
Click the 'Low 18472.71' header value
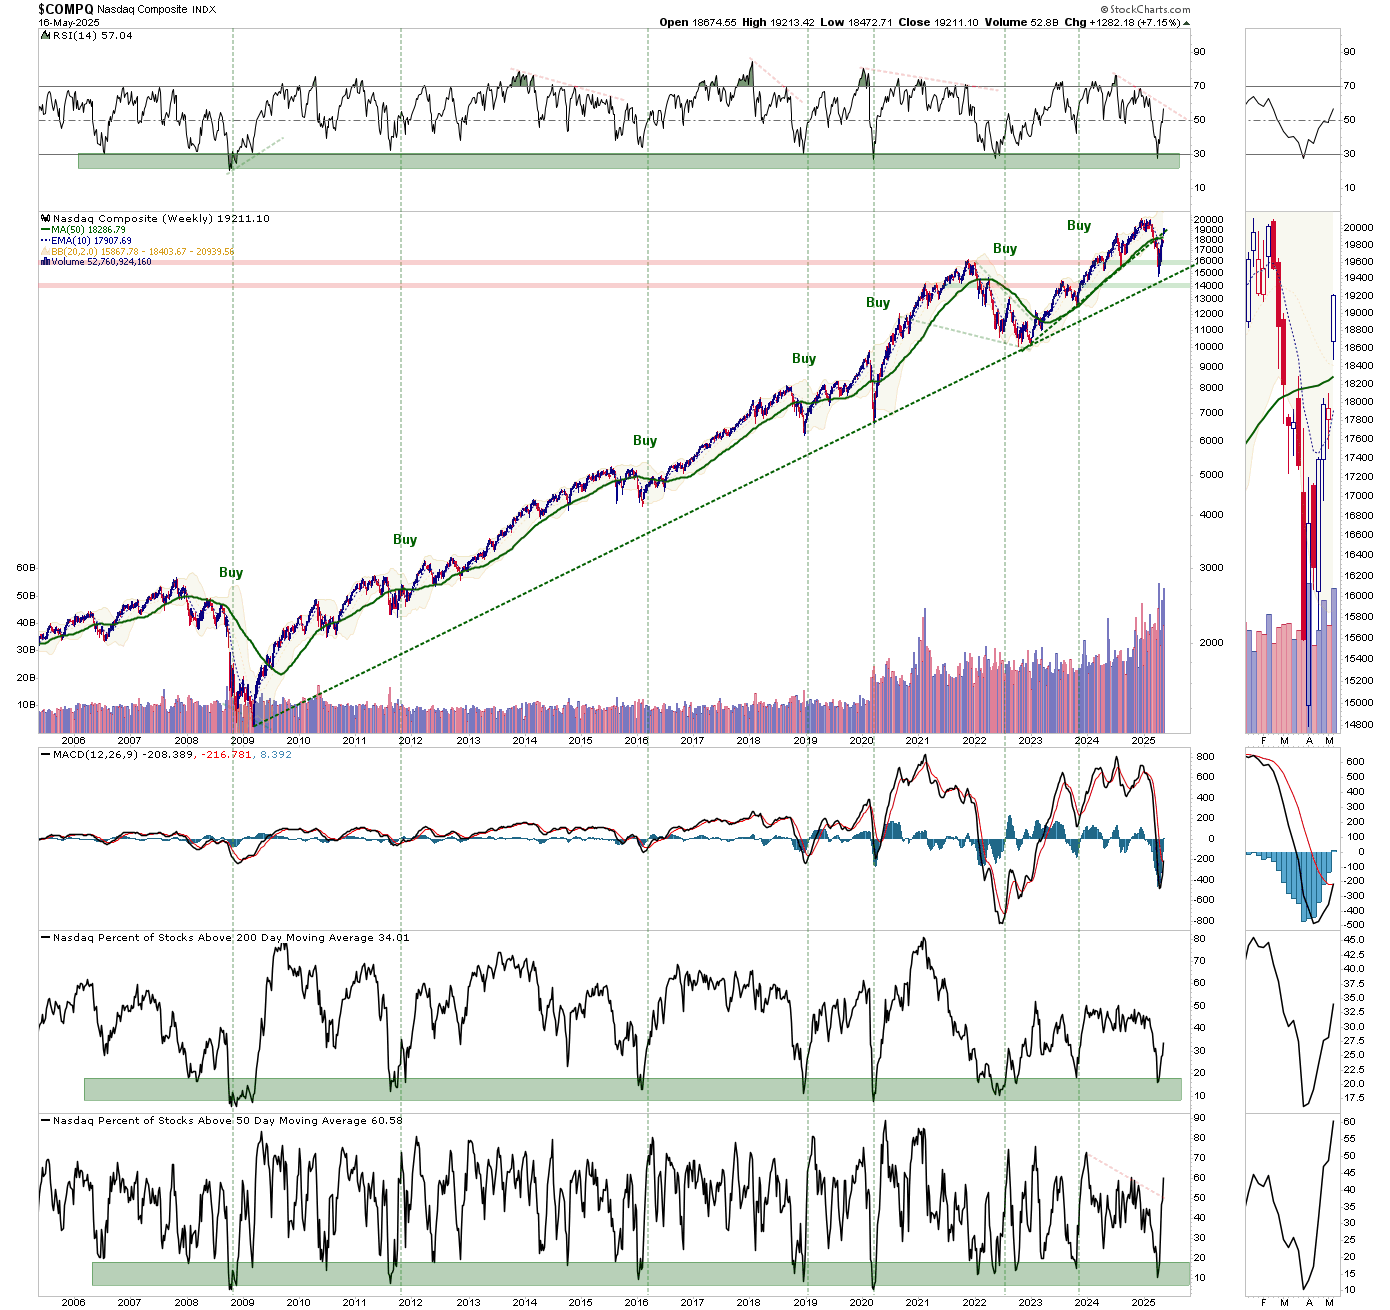(857, 22)
